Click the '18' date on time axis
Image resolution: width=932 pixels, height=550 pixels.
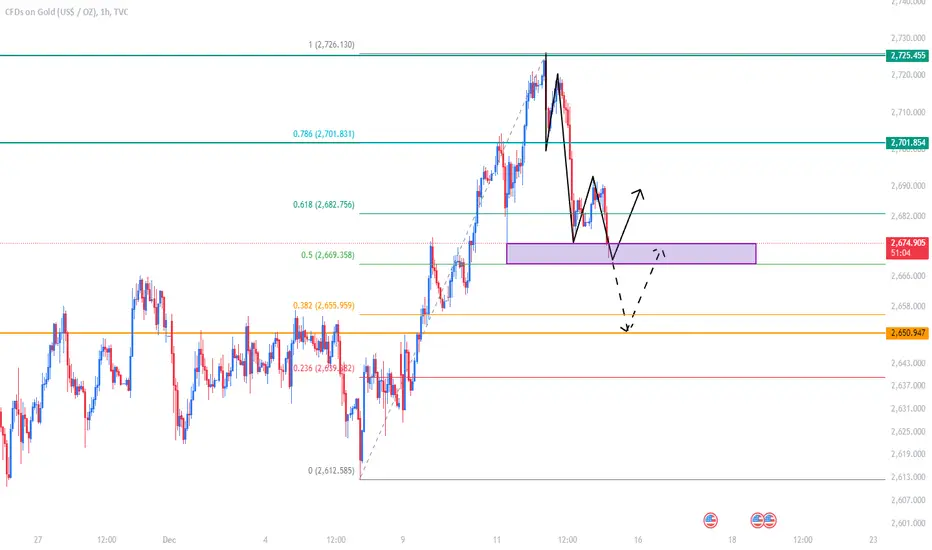(732, 540)
